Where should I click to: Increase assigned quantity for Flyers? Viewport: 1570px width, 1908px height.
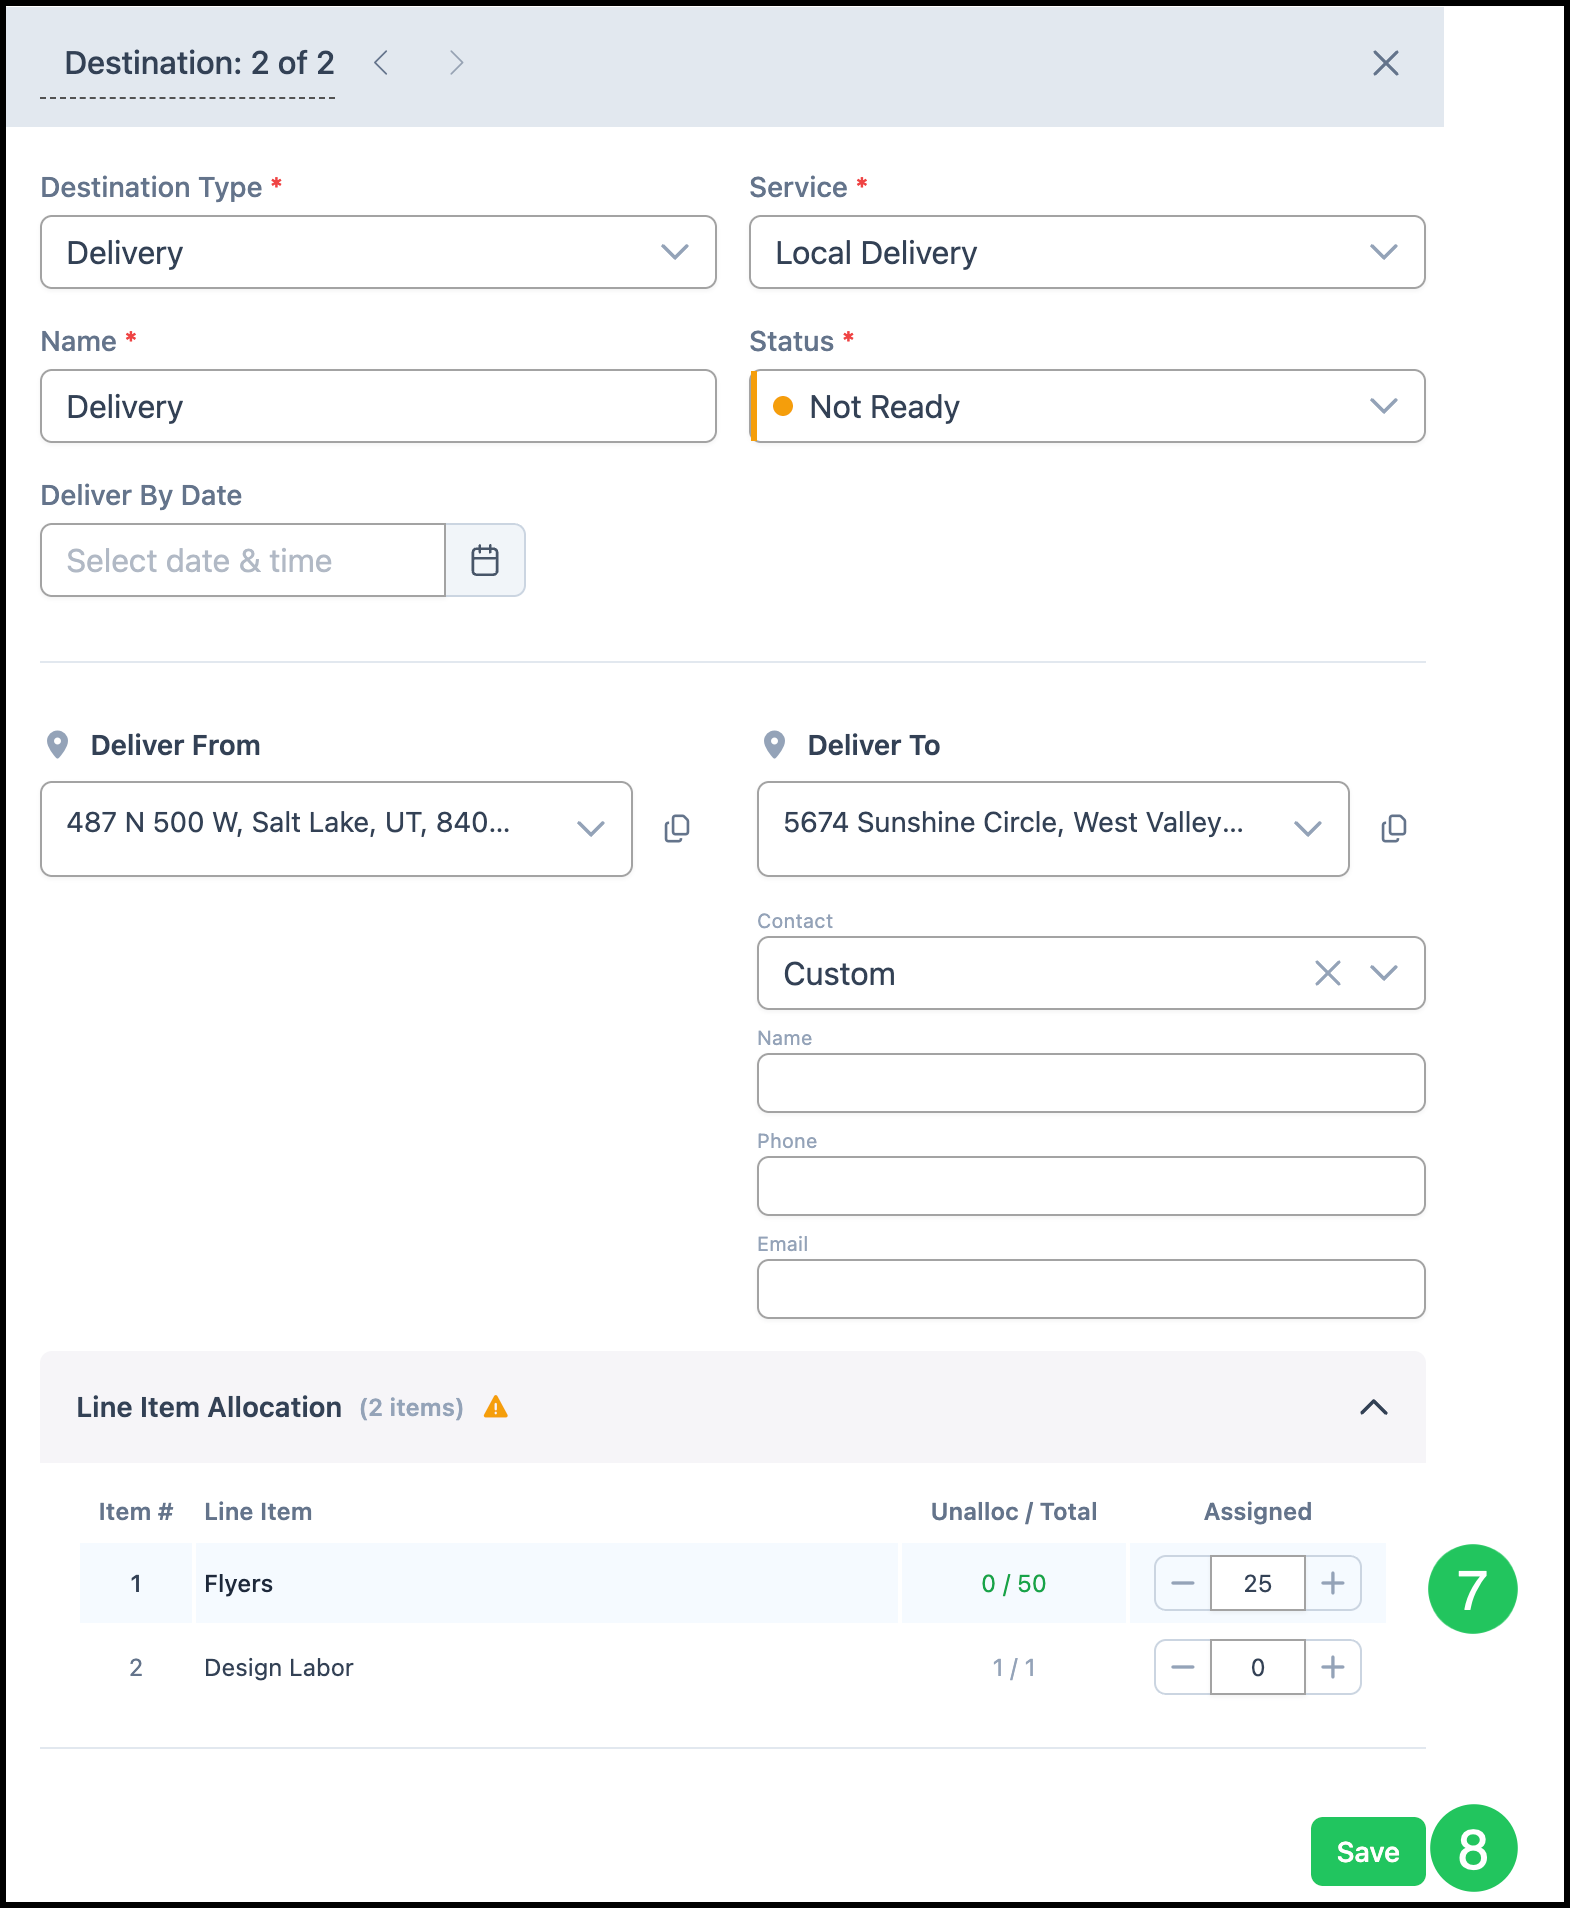[1333, 1583]
